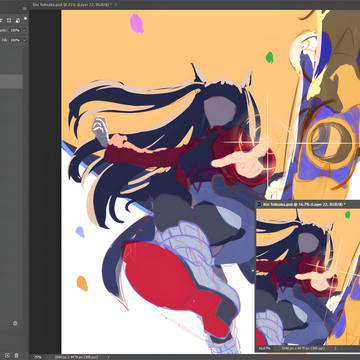This screenshot has height=360, width=360.
Task: Click the Fill percentage value field
Action: 15,40
